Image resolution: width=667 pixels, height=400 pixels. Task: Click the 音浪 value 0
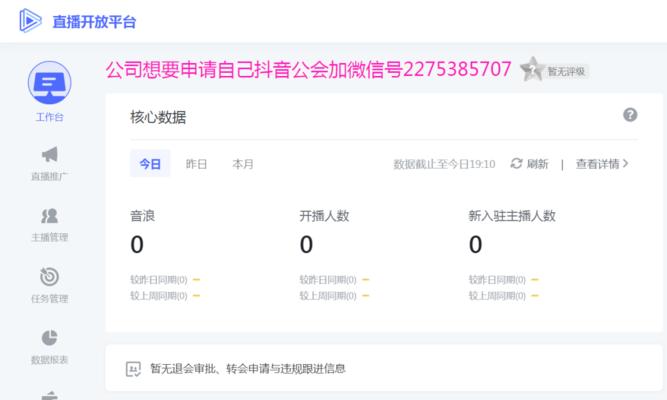click(x=137, y=245)
